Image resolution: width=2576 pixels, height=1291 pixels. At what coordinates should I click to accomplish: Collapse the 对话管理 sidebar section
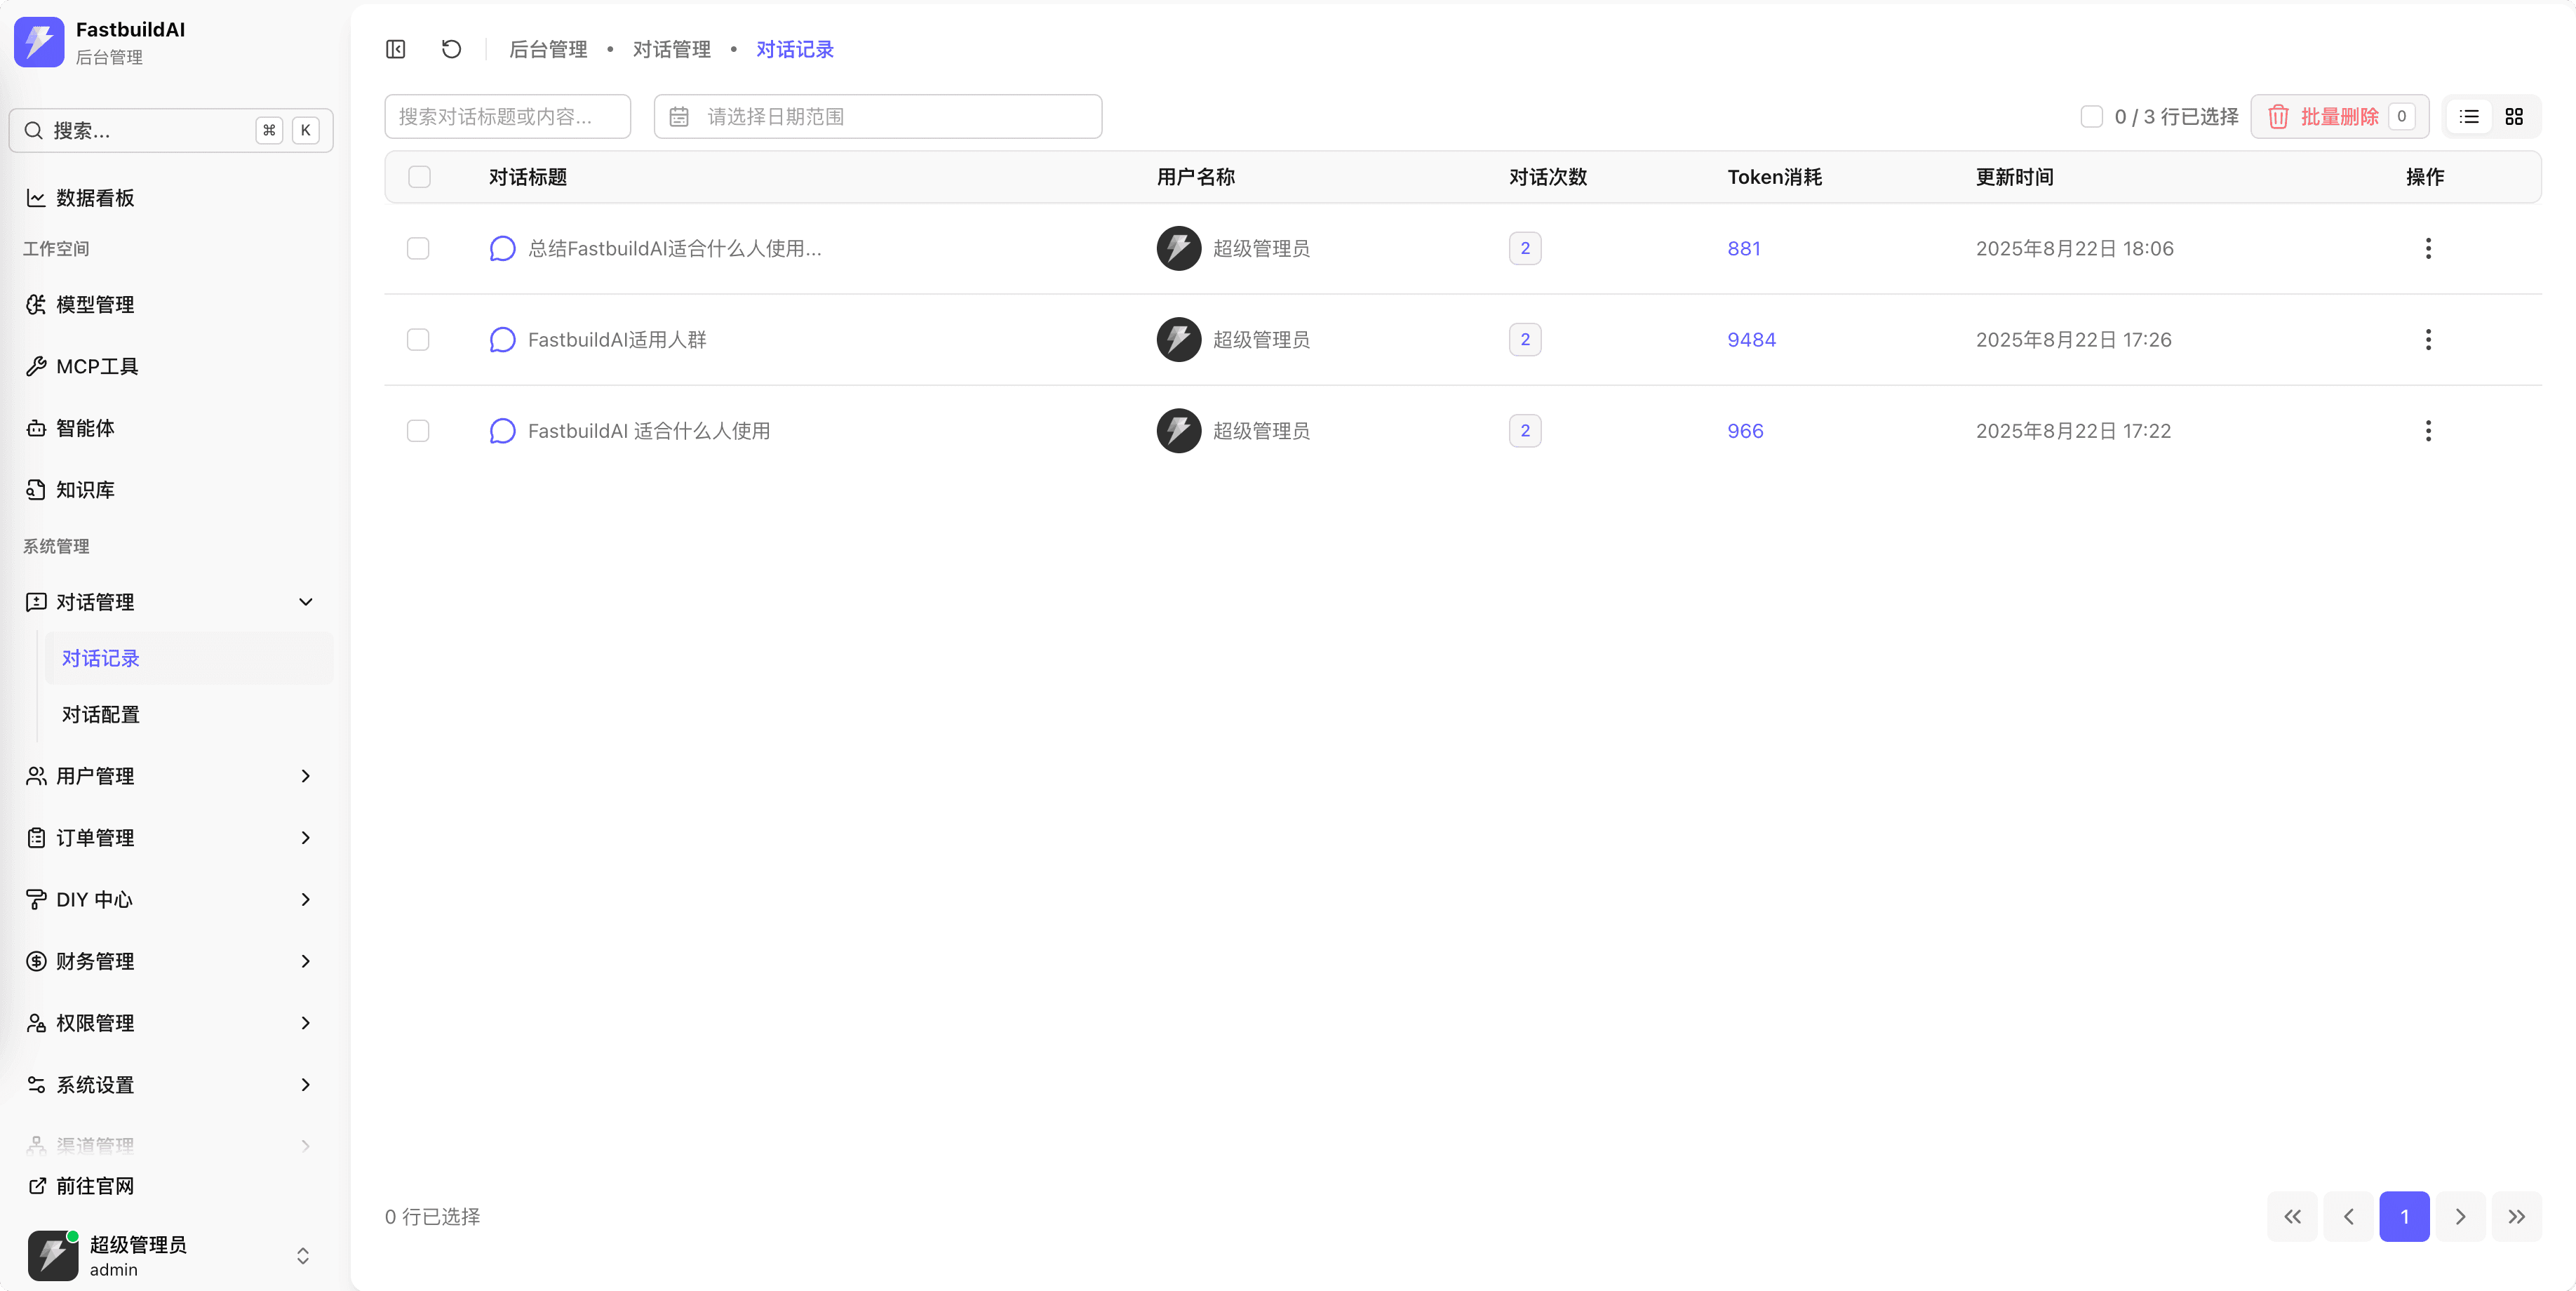coord(305,602)
